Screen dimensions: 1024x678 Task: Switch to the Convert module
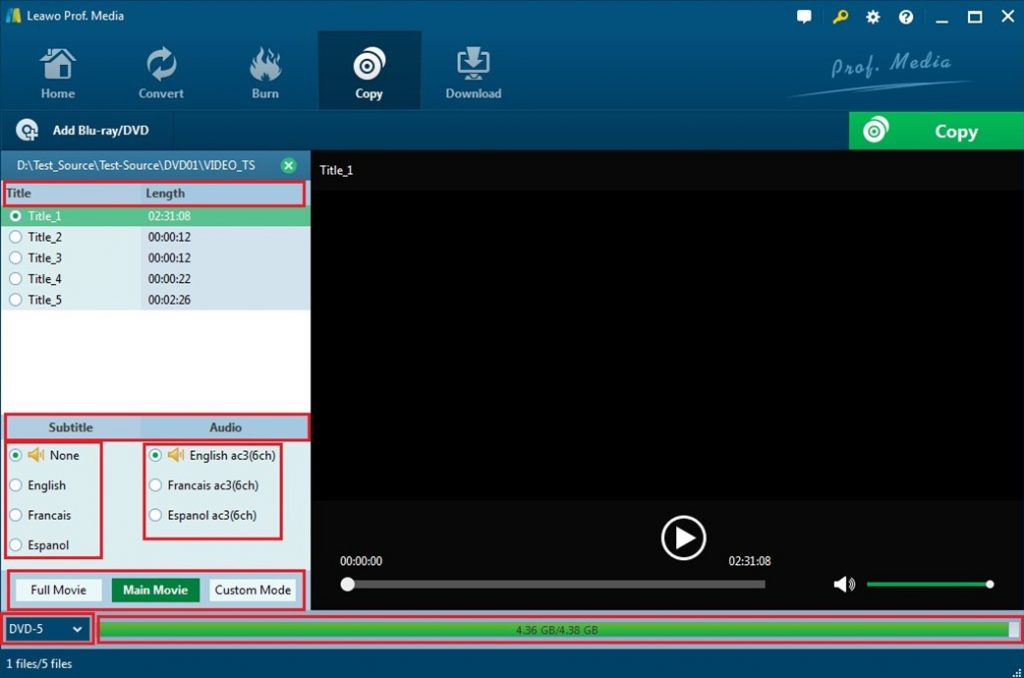point(160,70)
